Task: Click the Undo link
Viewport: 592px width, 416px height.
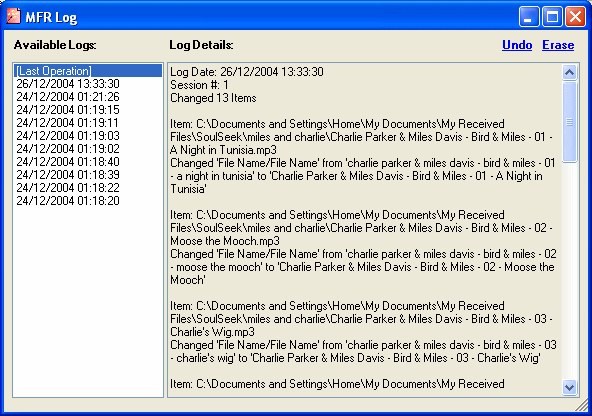Action: click(x=517, y=45)
